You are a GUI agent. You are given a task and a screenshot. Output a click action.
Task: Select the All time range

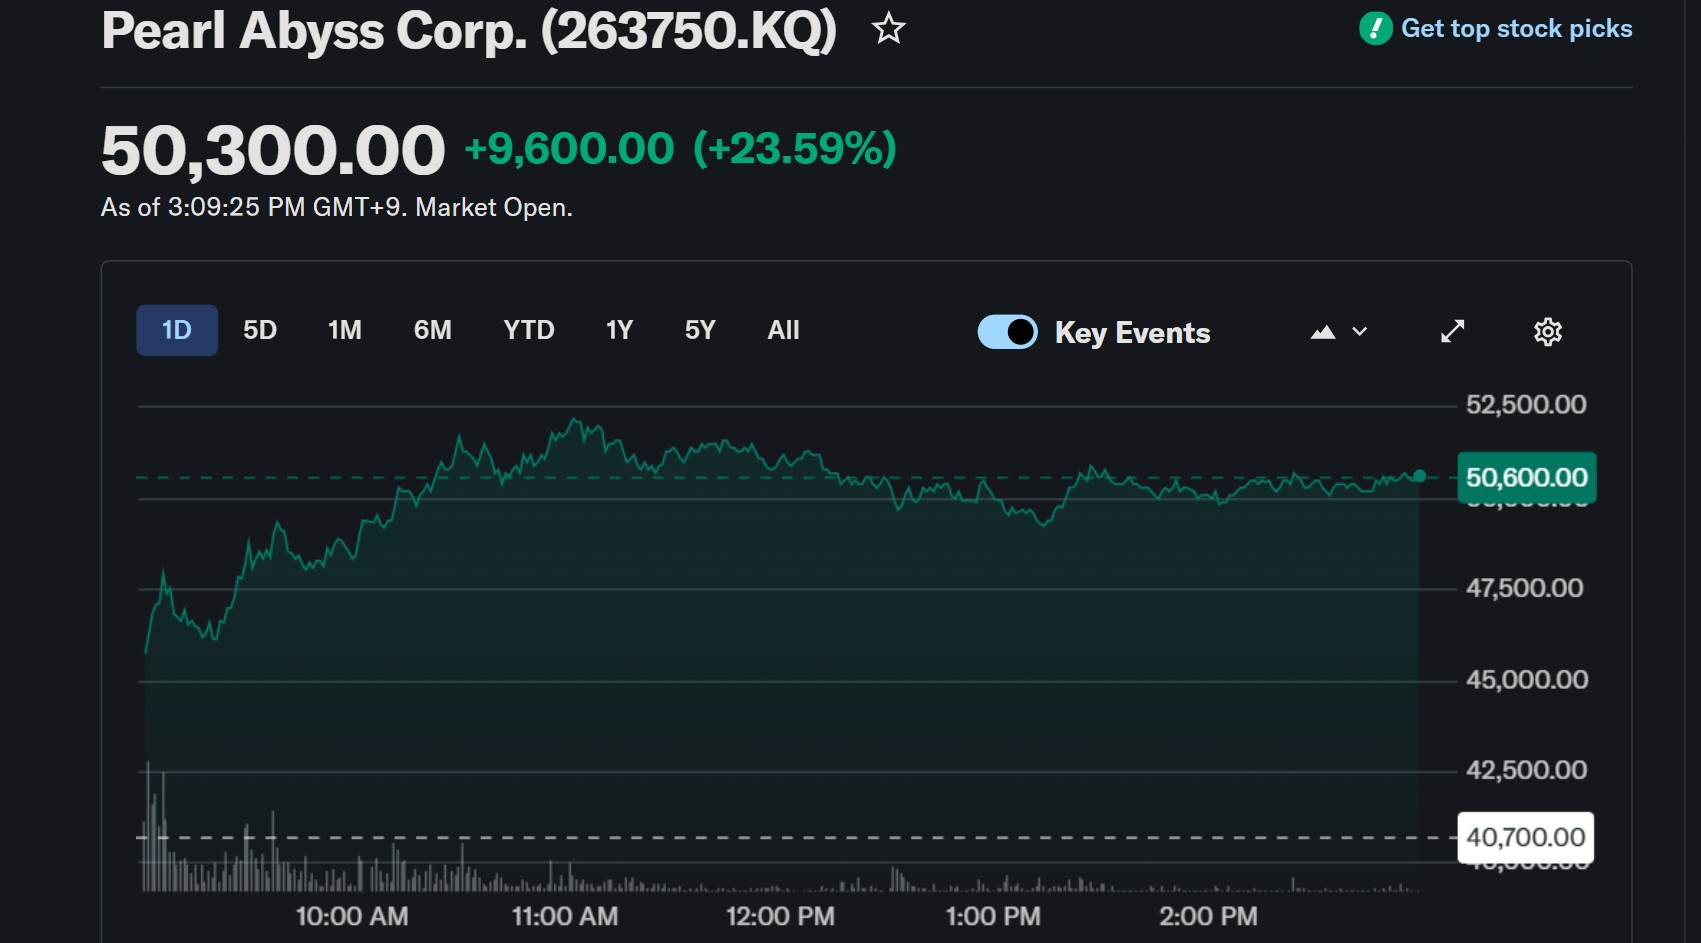click(783, 330)
